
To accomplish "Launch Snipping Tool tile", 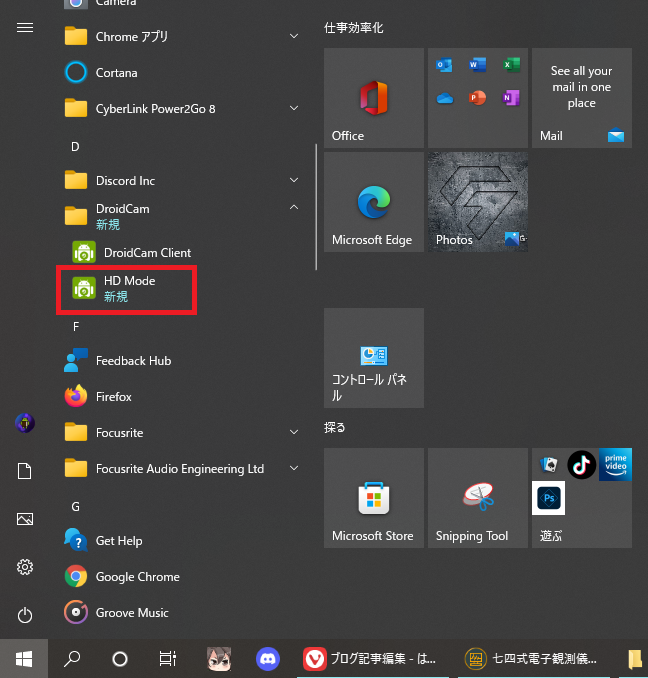I will click(478, 498).
